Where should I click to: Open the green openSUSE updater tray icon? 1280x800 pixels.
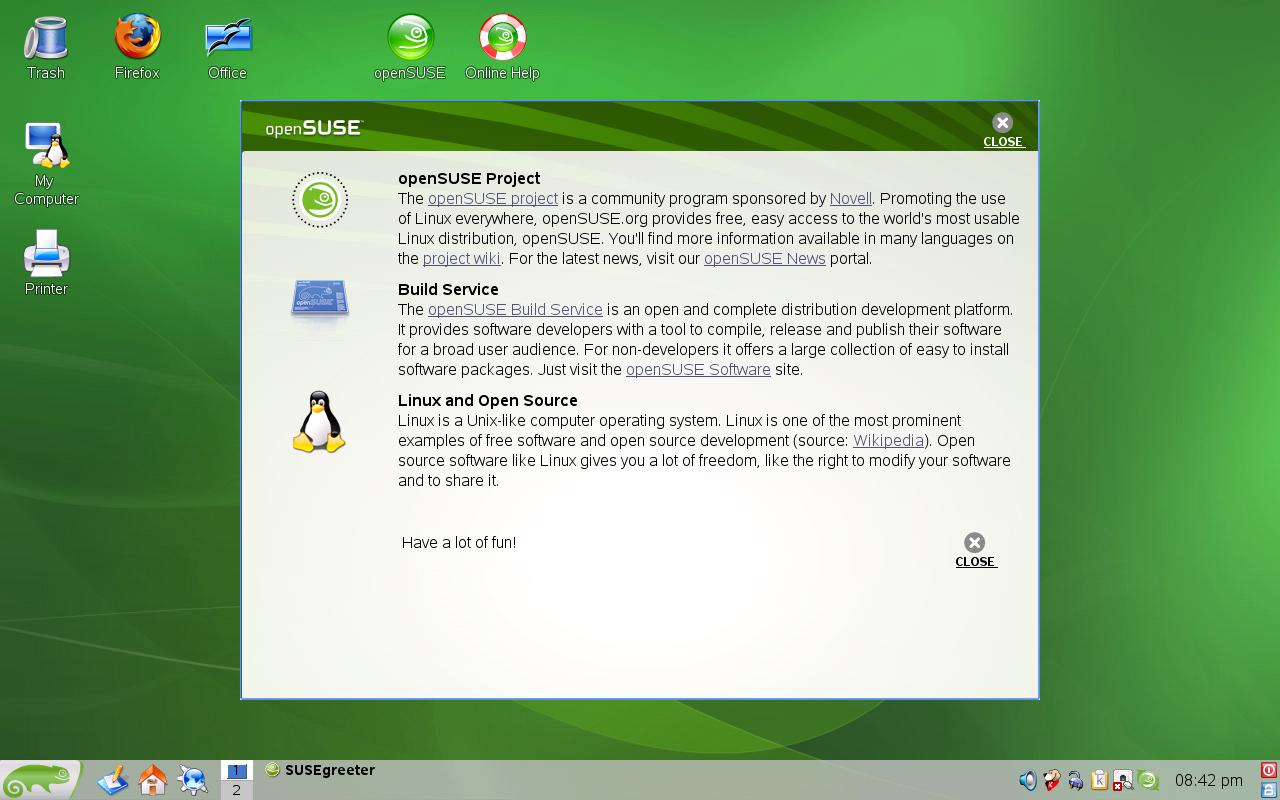1147,780
